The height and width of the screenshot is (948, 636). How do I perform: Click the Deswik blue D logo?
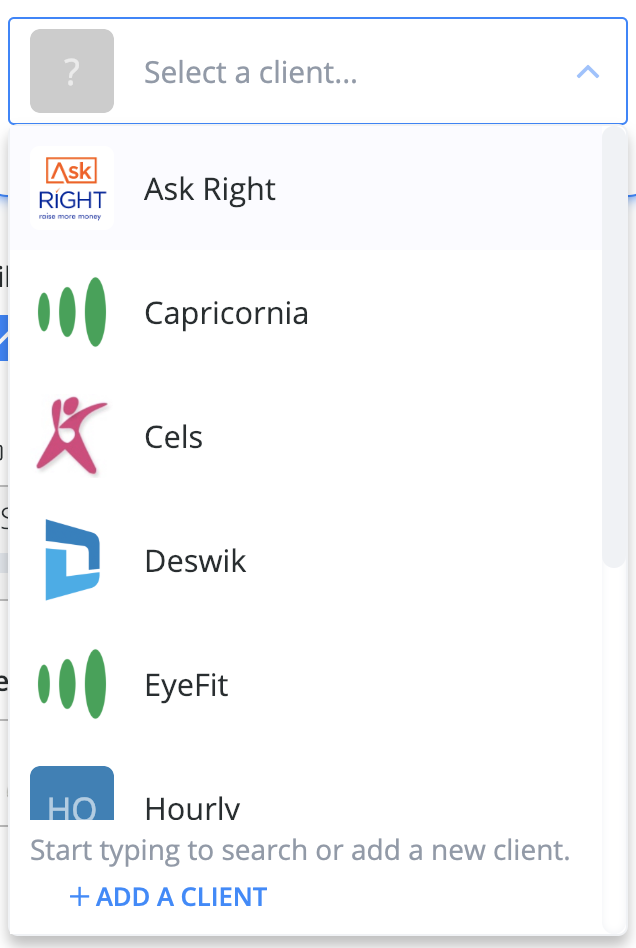pyautogui.click(x=73, y=560)
